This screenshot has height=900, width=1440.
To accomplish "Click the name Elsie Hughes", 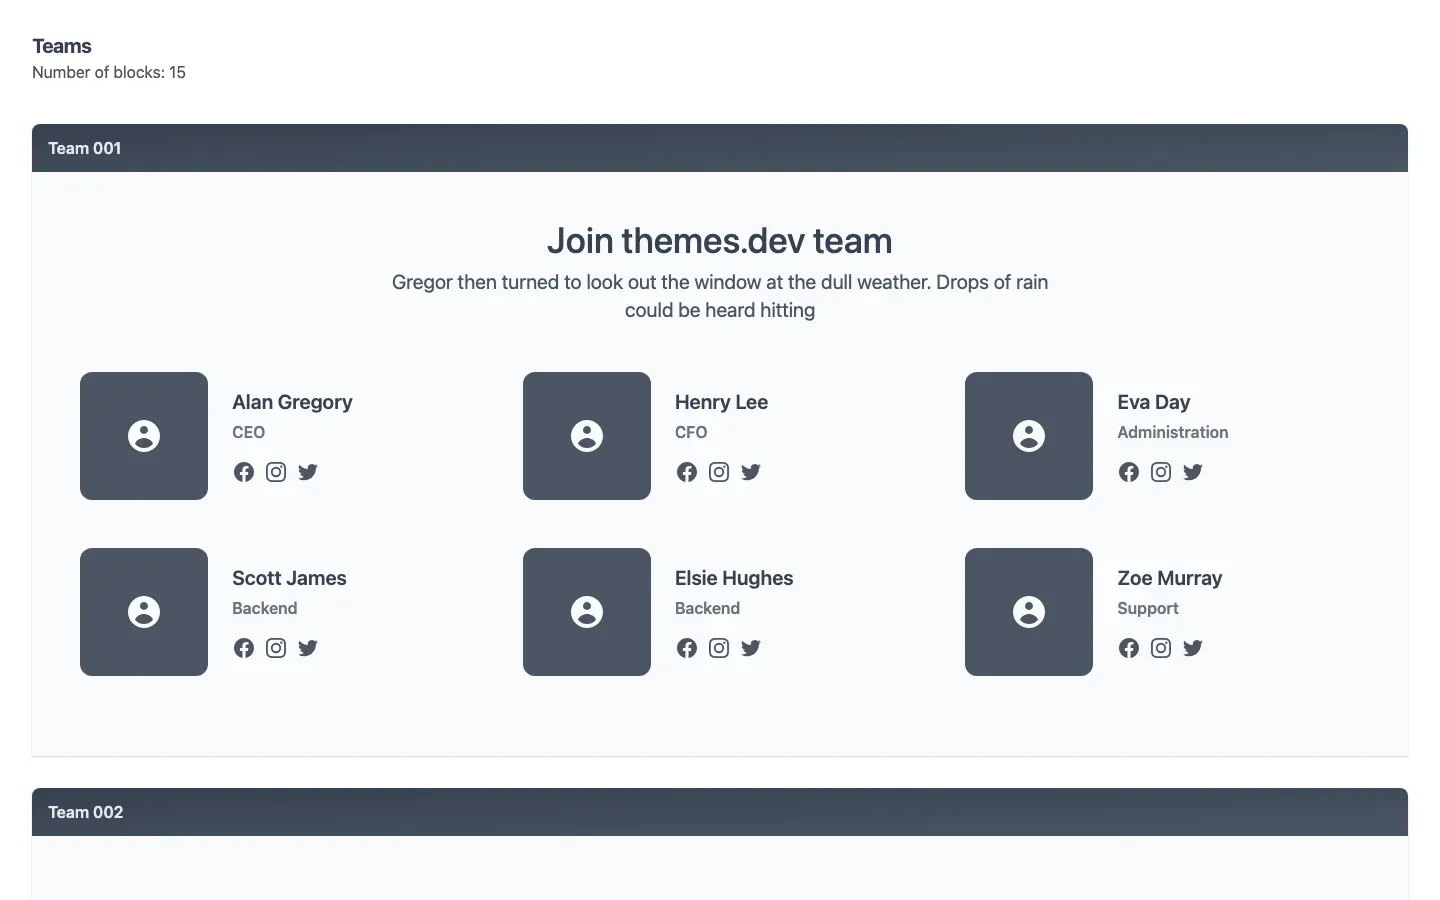I will point(734,578).
